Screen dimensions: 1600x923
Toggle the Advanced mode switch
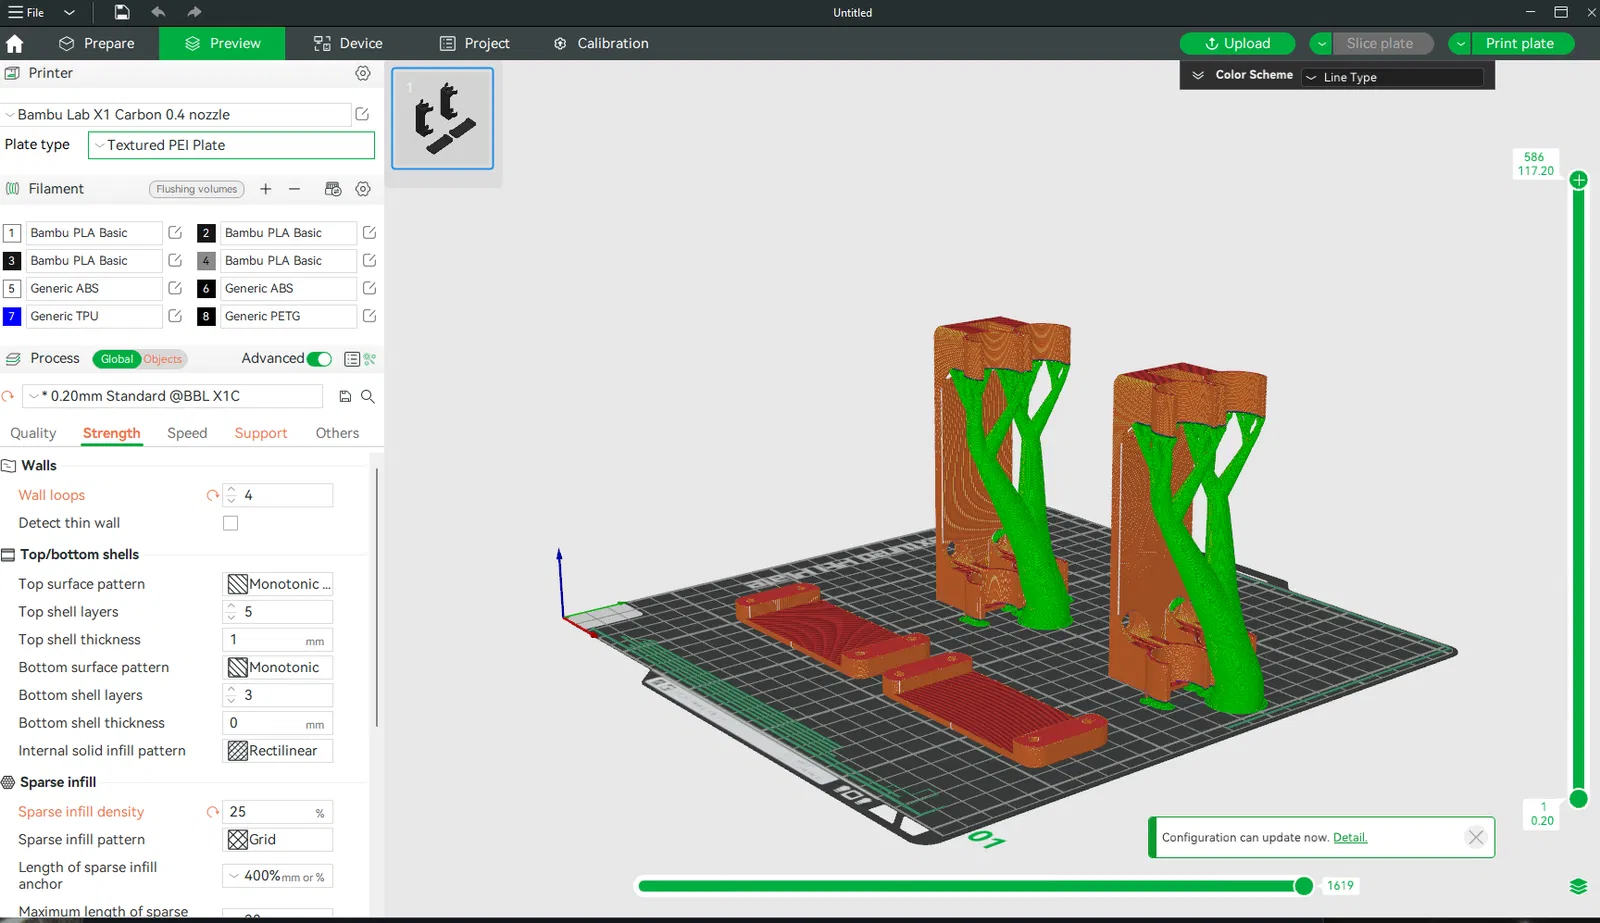(x=319, y=359)
